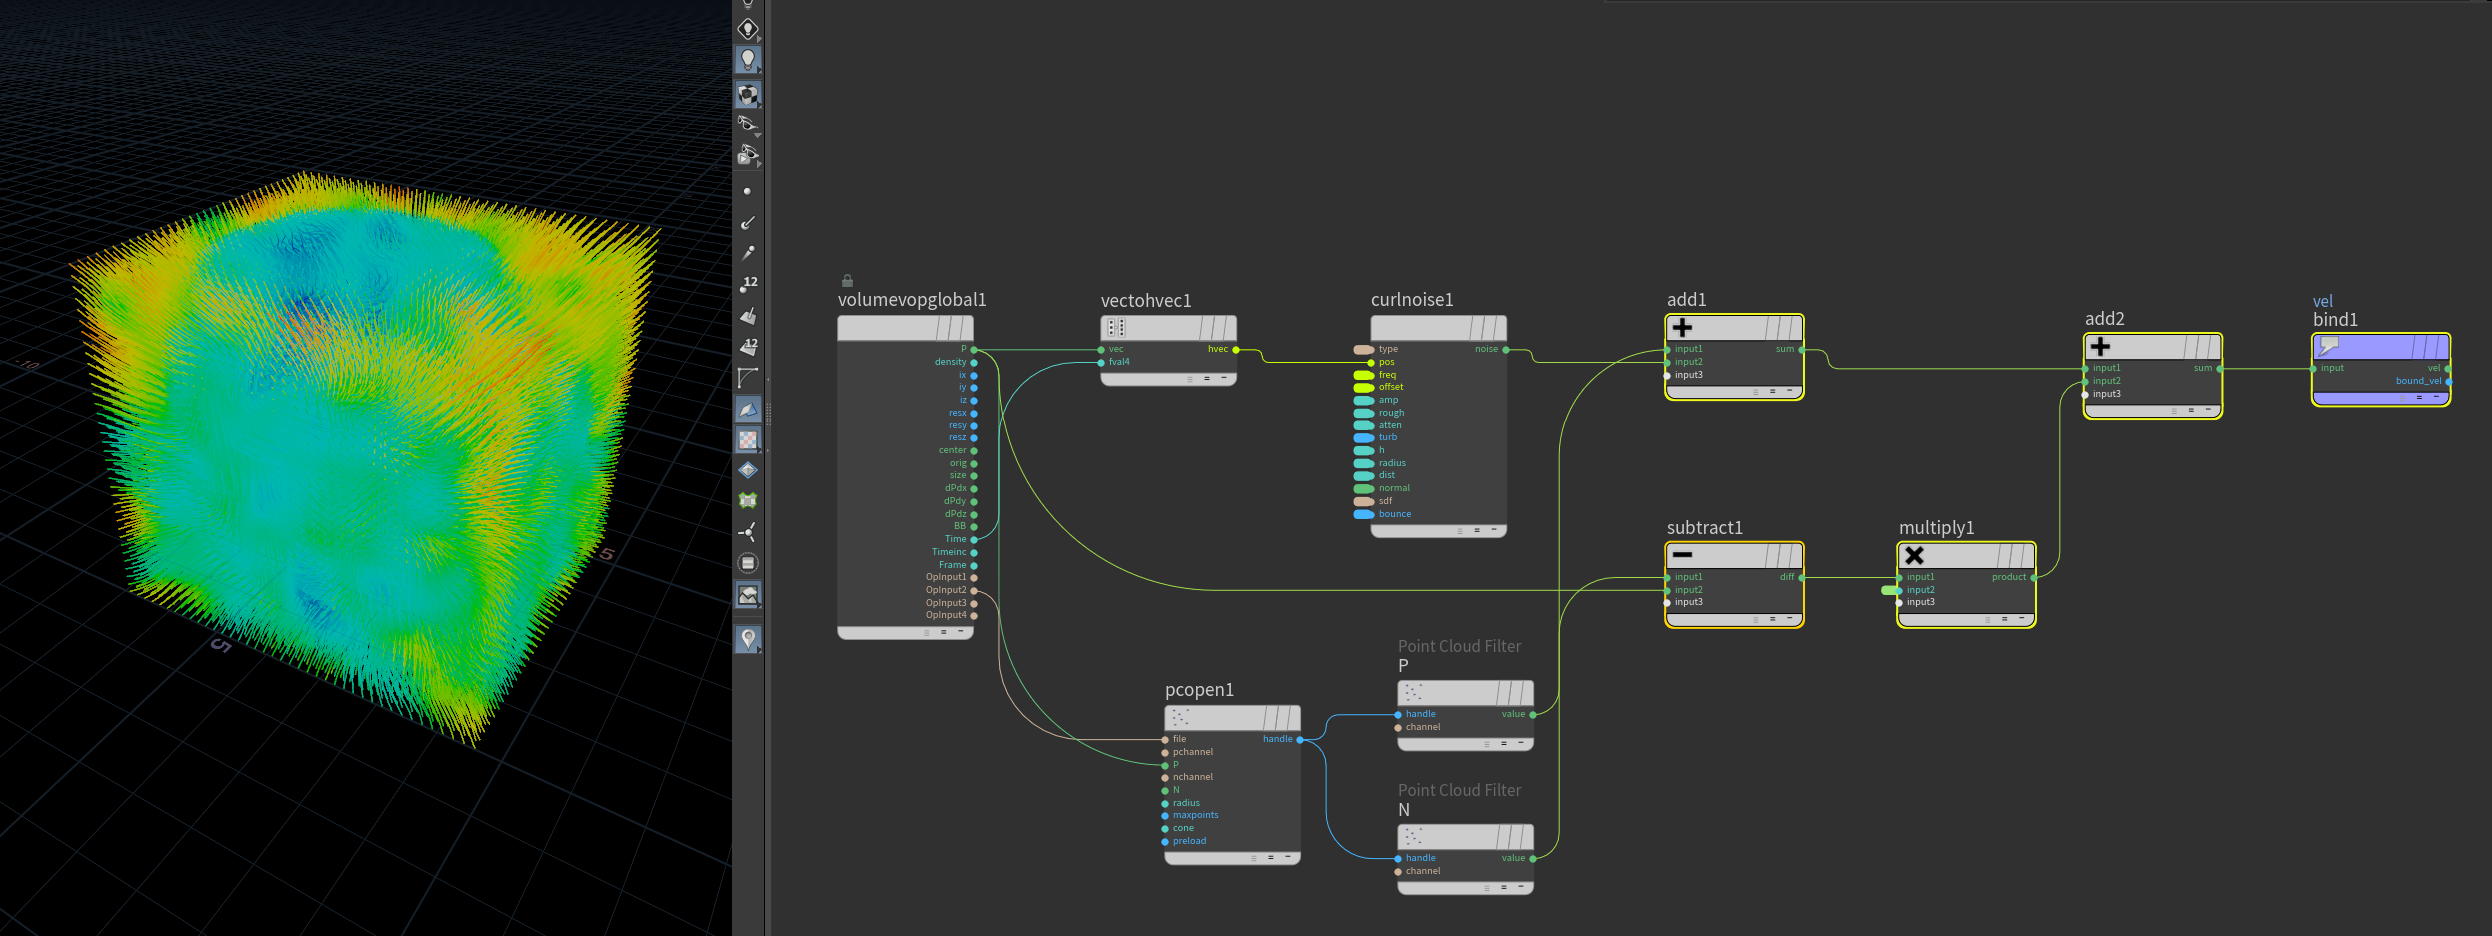Click the speech bubble icon on bind1
Image resolution: width=2492 pixels, height=936 pixels.
[x=2329, y=346]
